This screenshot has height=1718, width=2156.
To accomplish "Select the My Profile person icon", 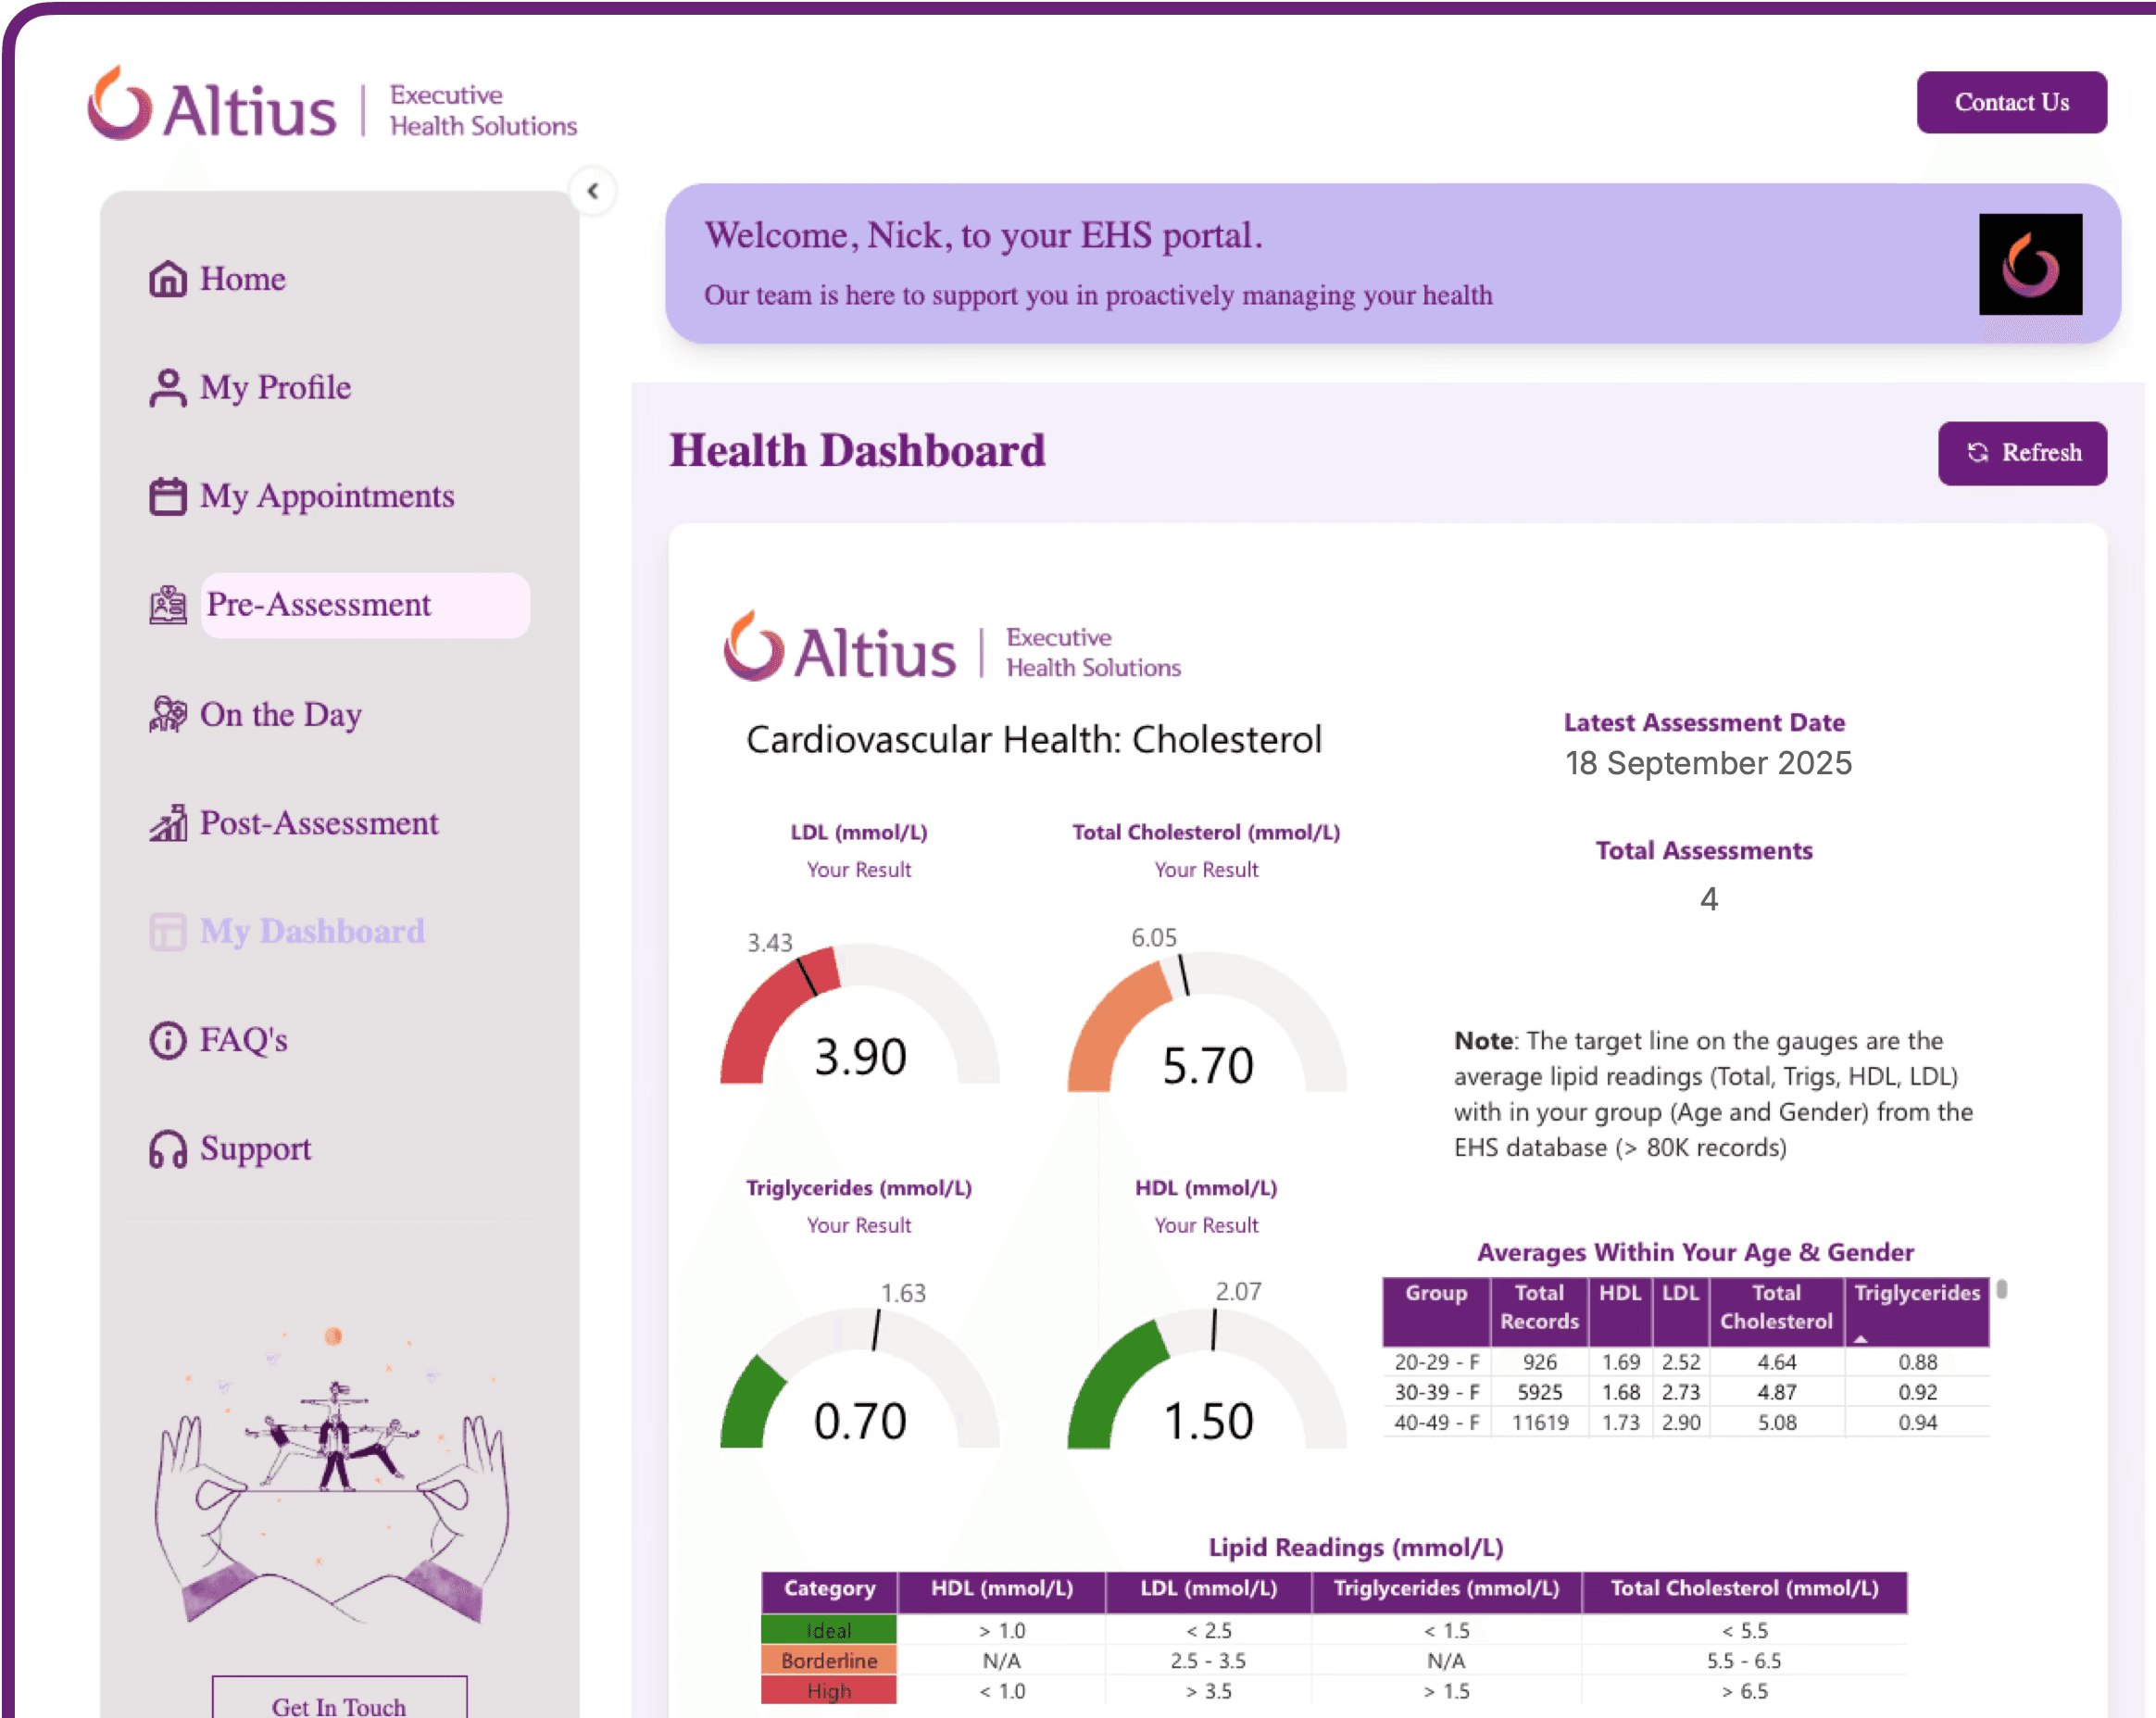I will point(167,387).
